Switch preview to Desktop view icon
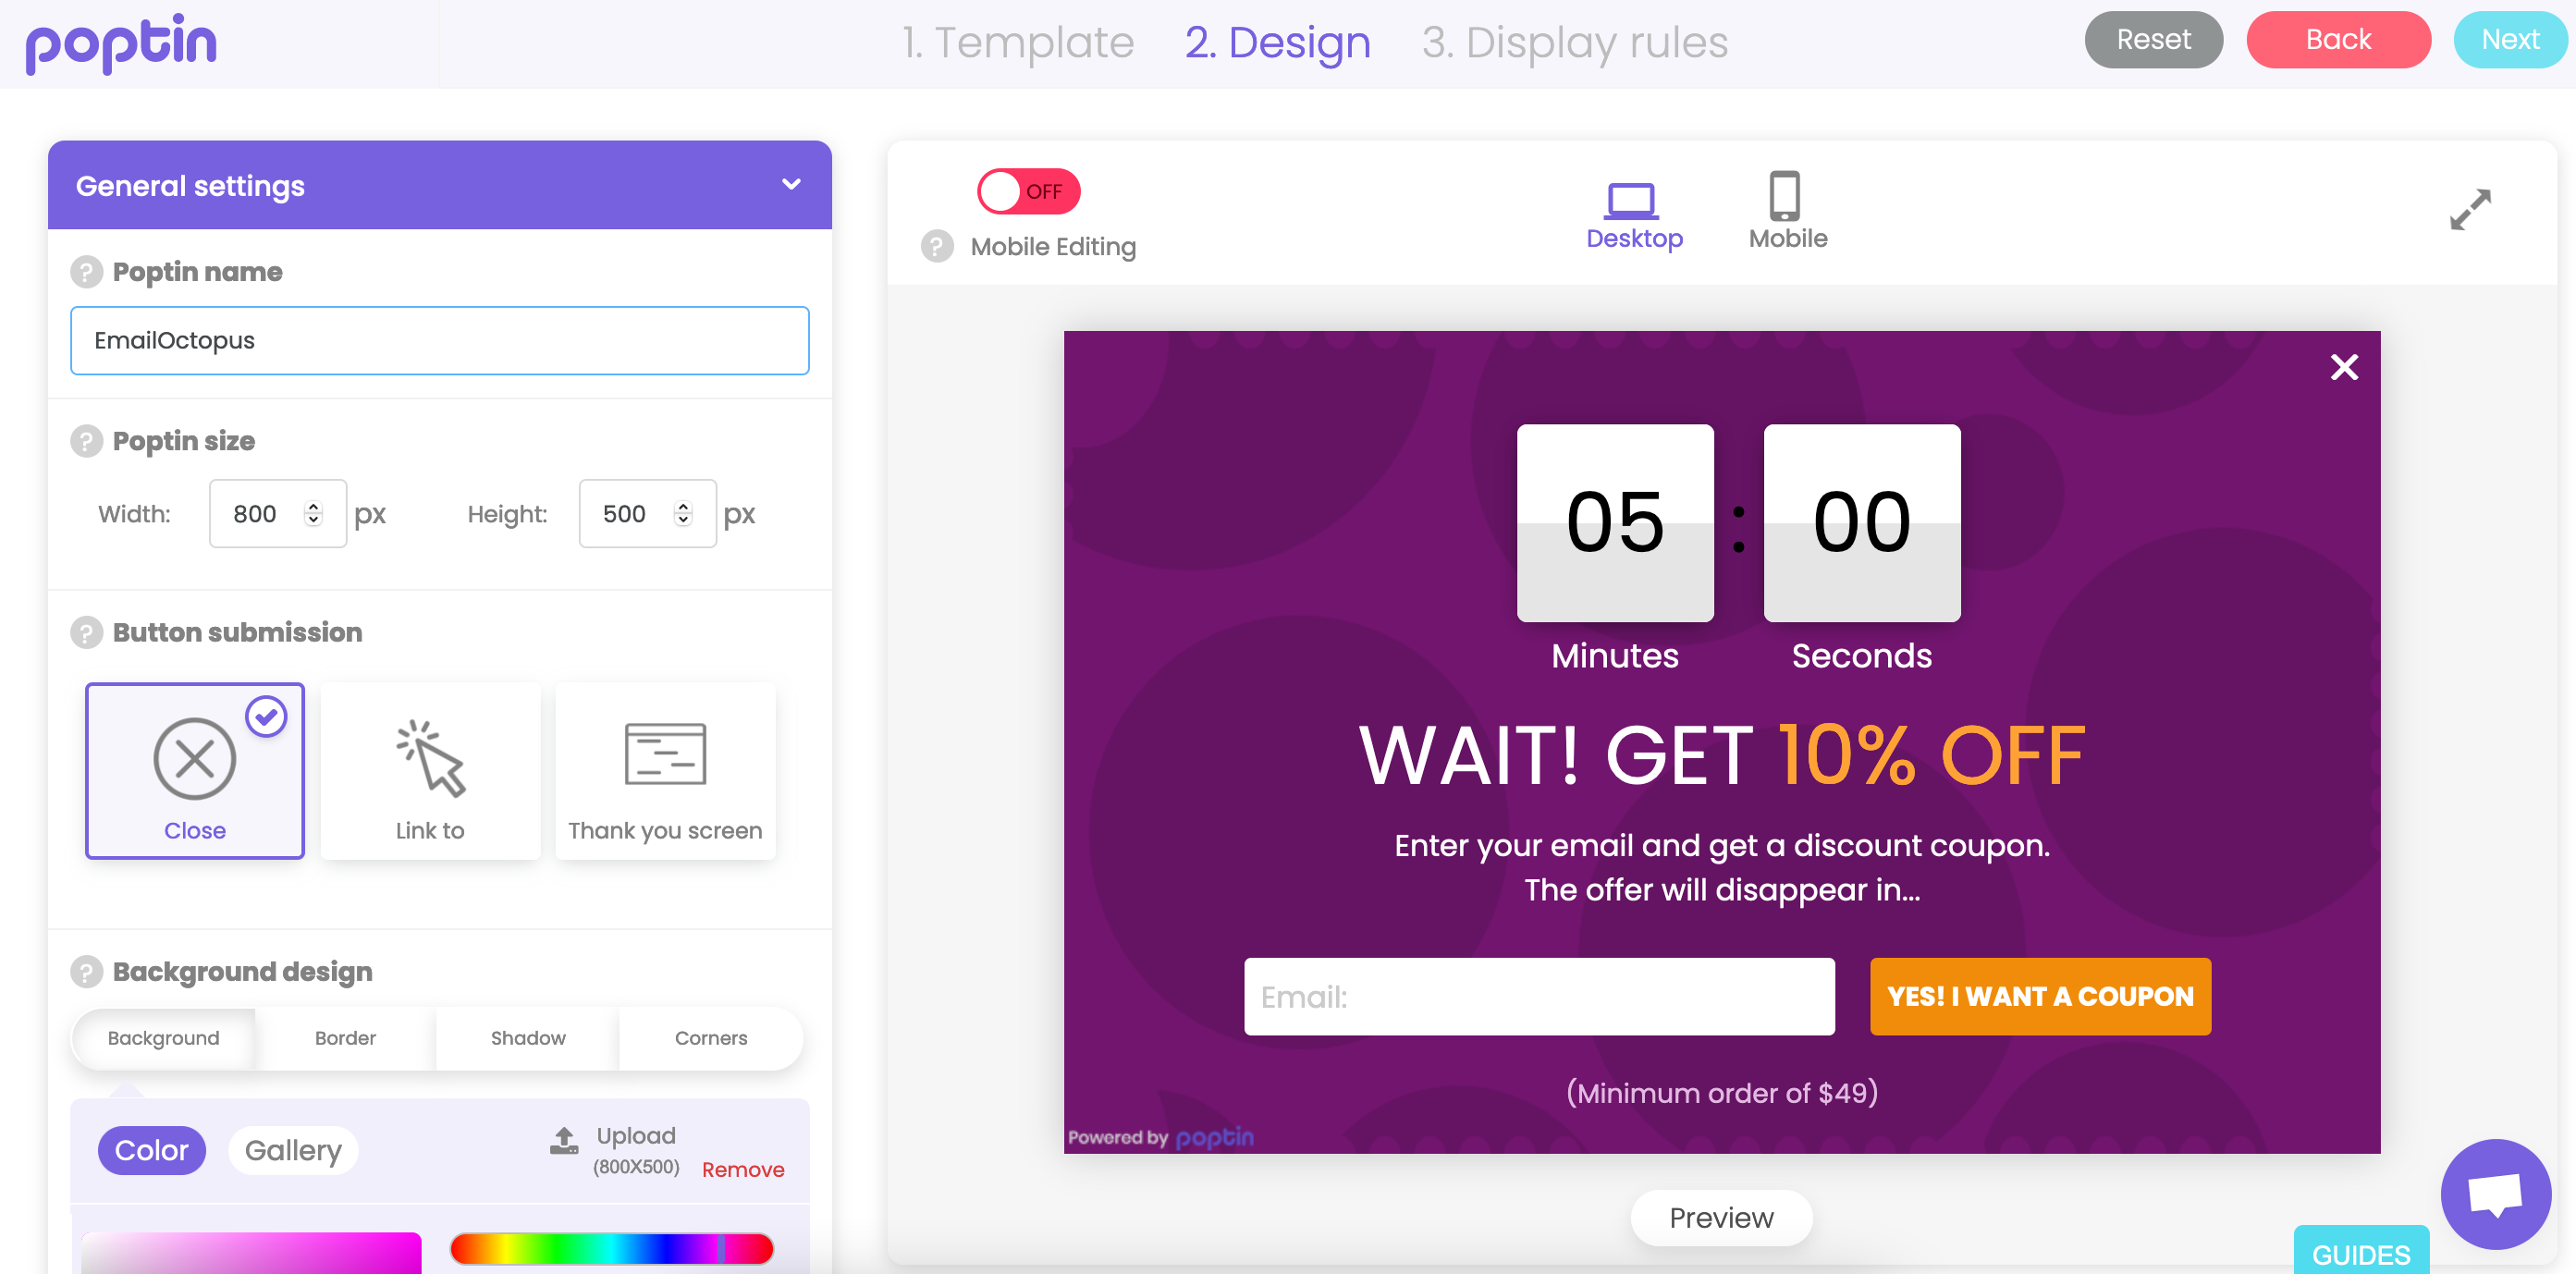This screenshot has height=1274, width=2576. coord(1632,200)
